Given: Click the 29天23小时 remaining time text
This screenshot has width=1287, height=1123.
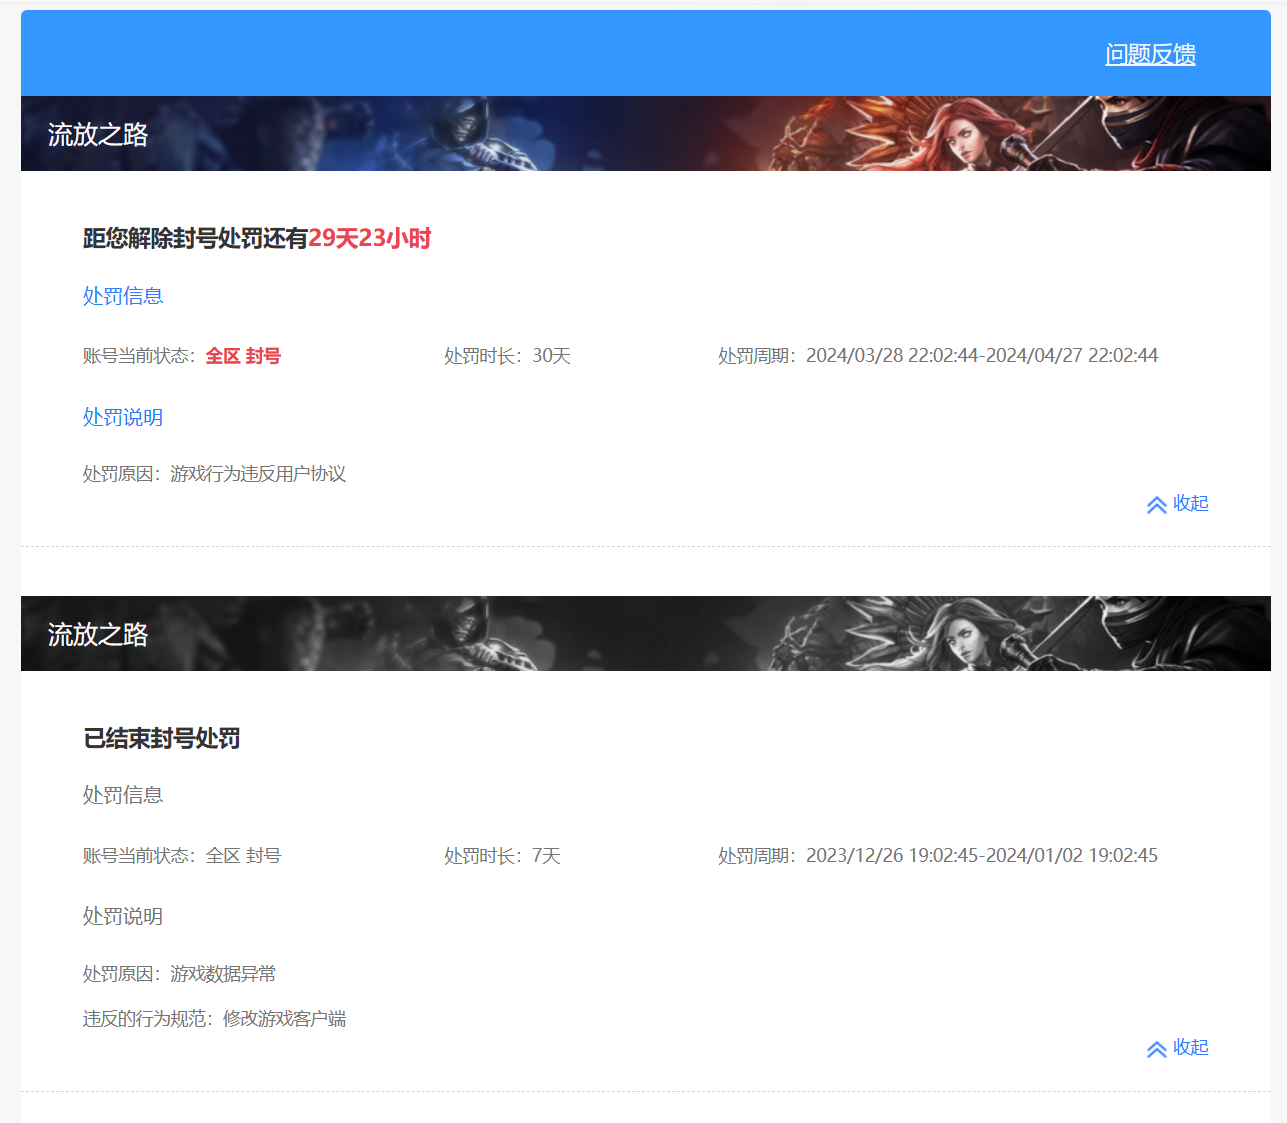Looking at the screenshot, I should point(370,238).
